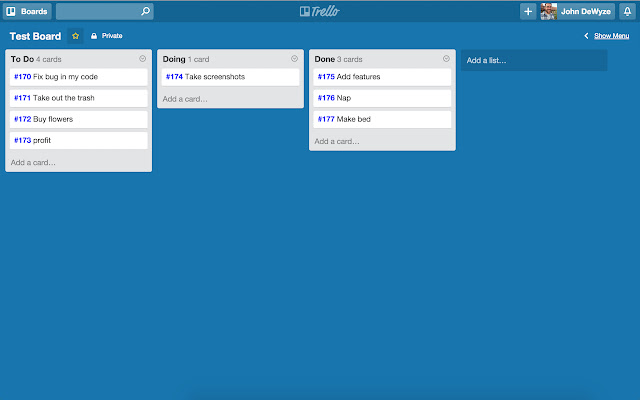Click the search magnifier icon
The width and height of the screenshot is (640, 400).
[145, 11]
